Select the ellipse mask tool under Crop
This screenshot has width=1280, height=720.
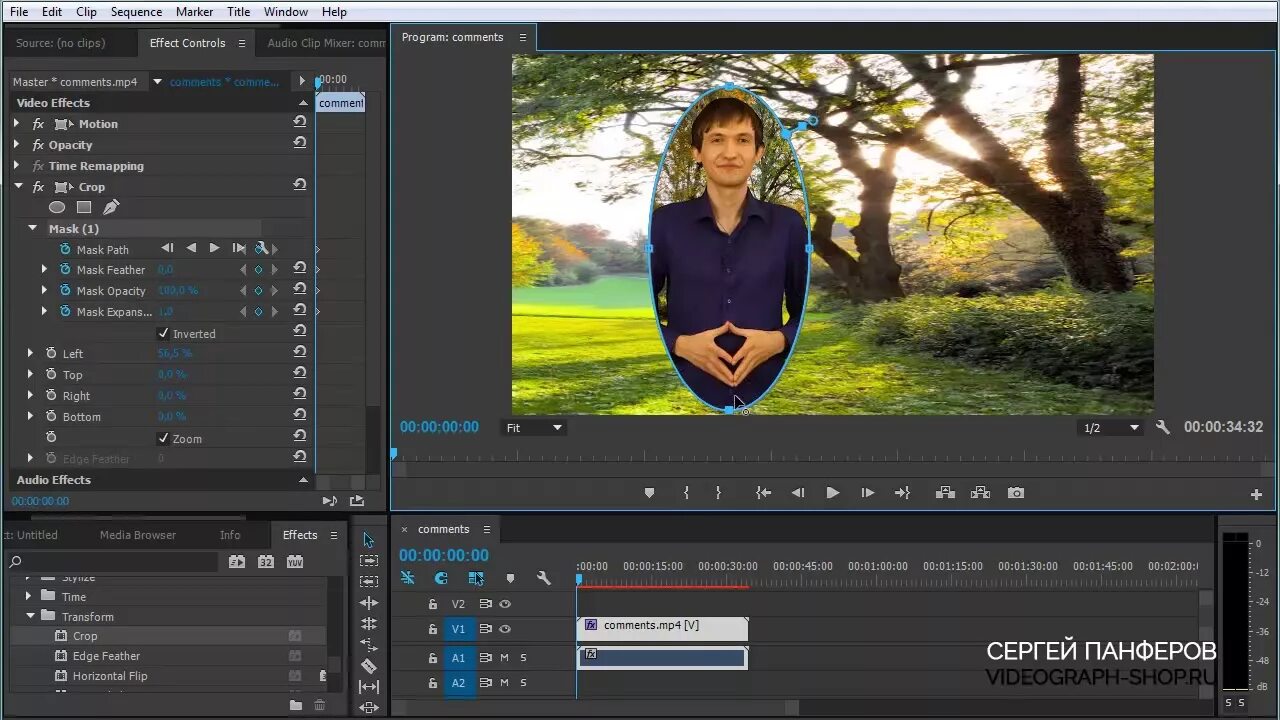[57, 207]
